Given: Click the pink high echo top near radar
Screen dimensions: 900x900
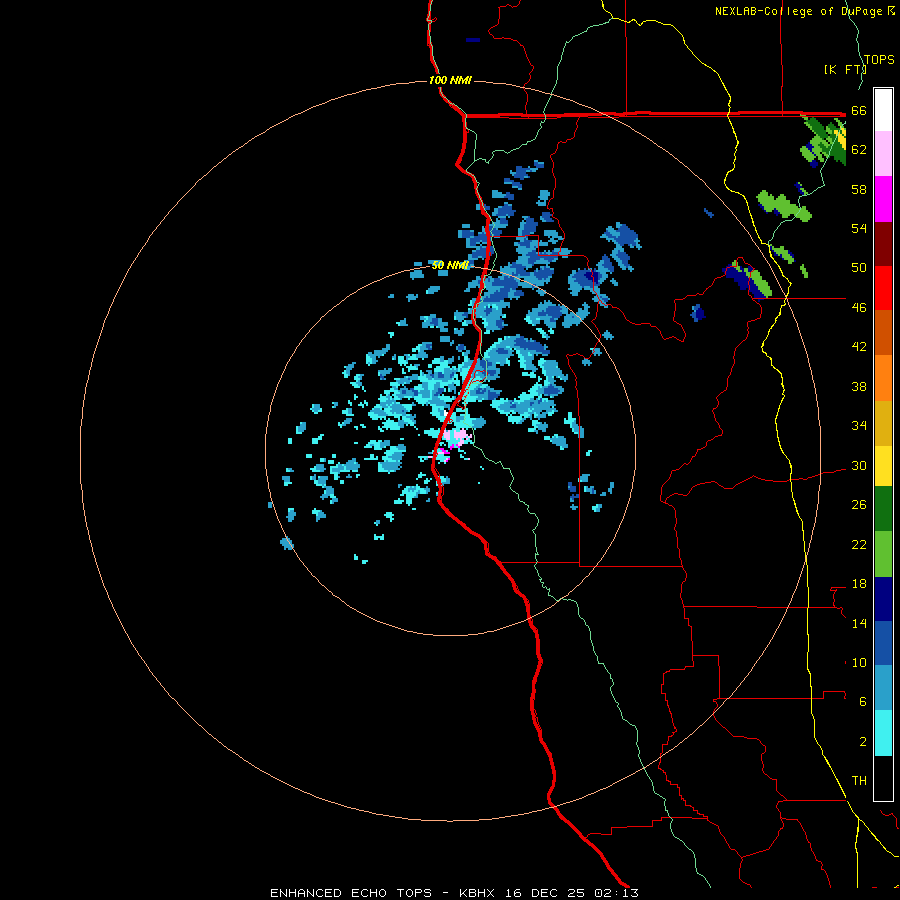Looking at the screenshot, I should [458, 436].
